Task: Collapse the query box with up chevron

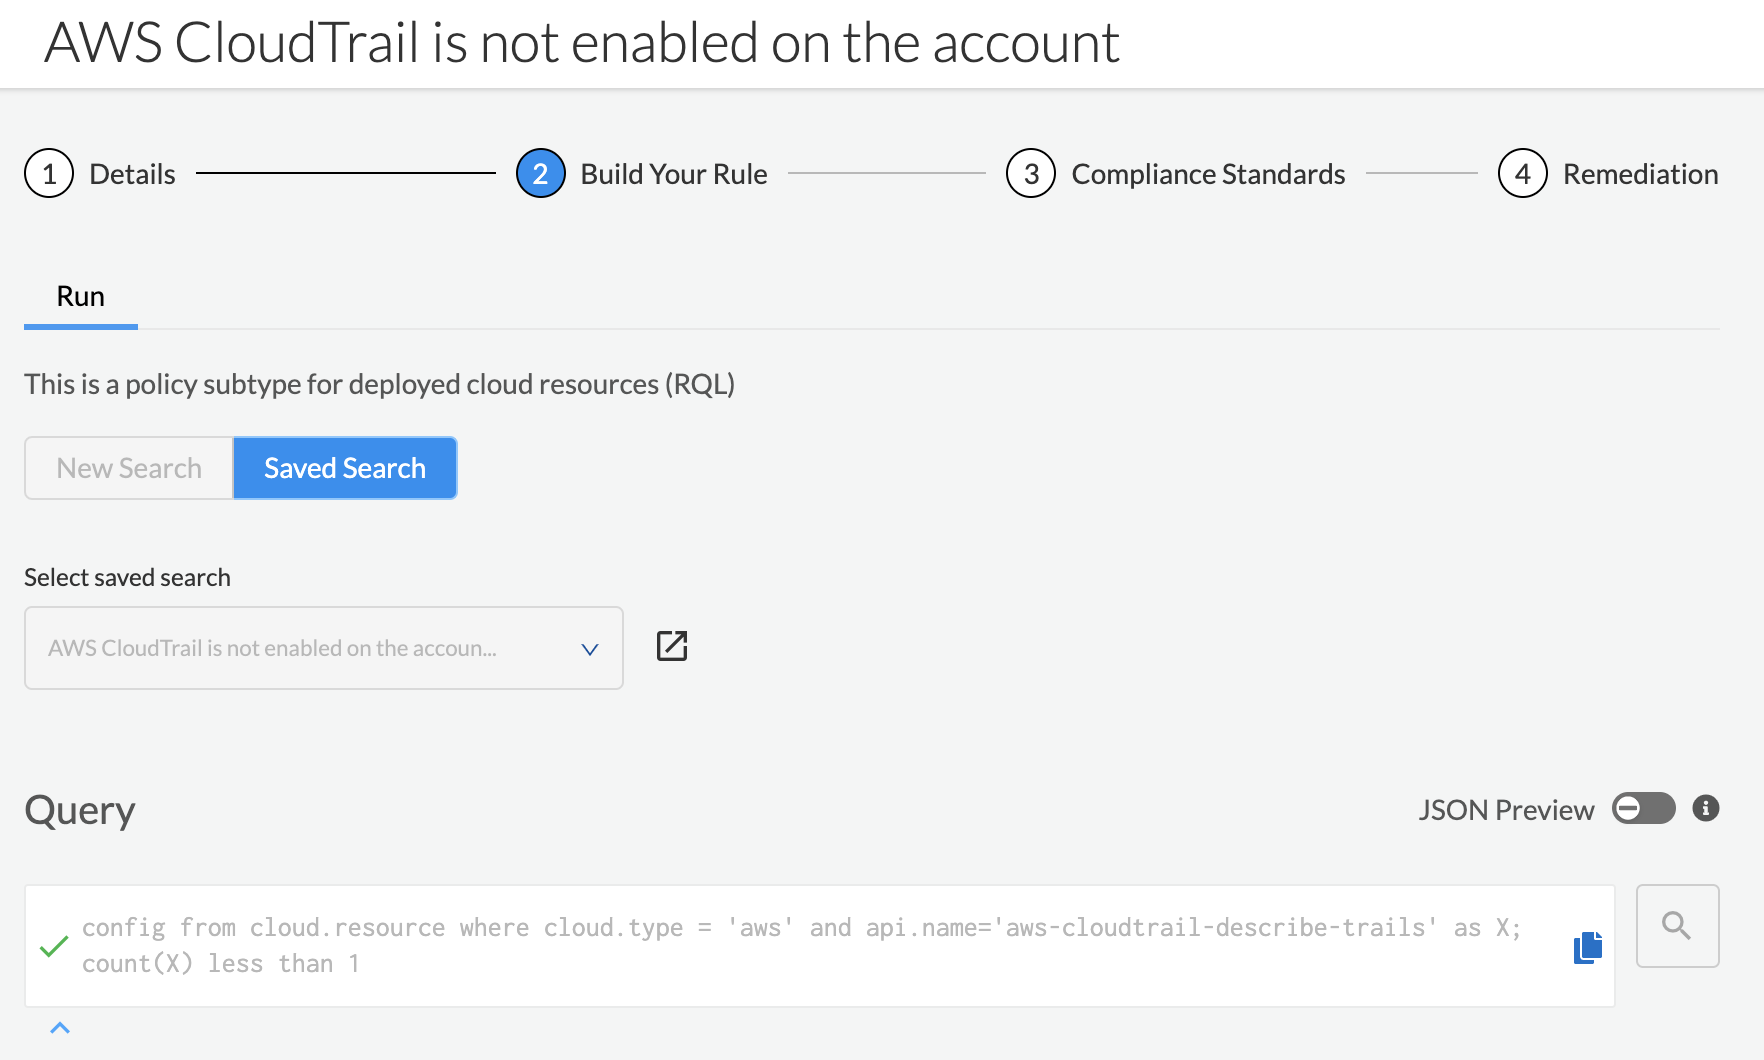Action: tap(60, 1028)
